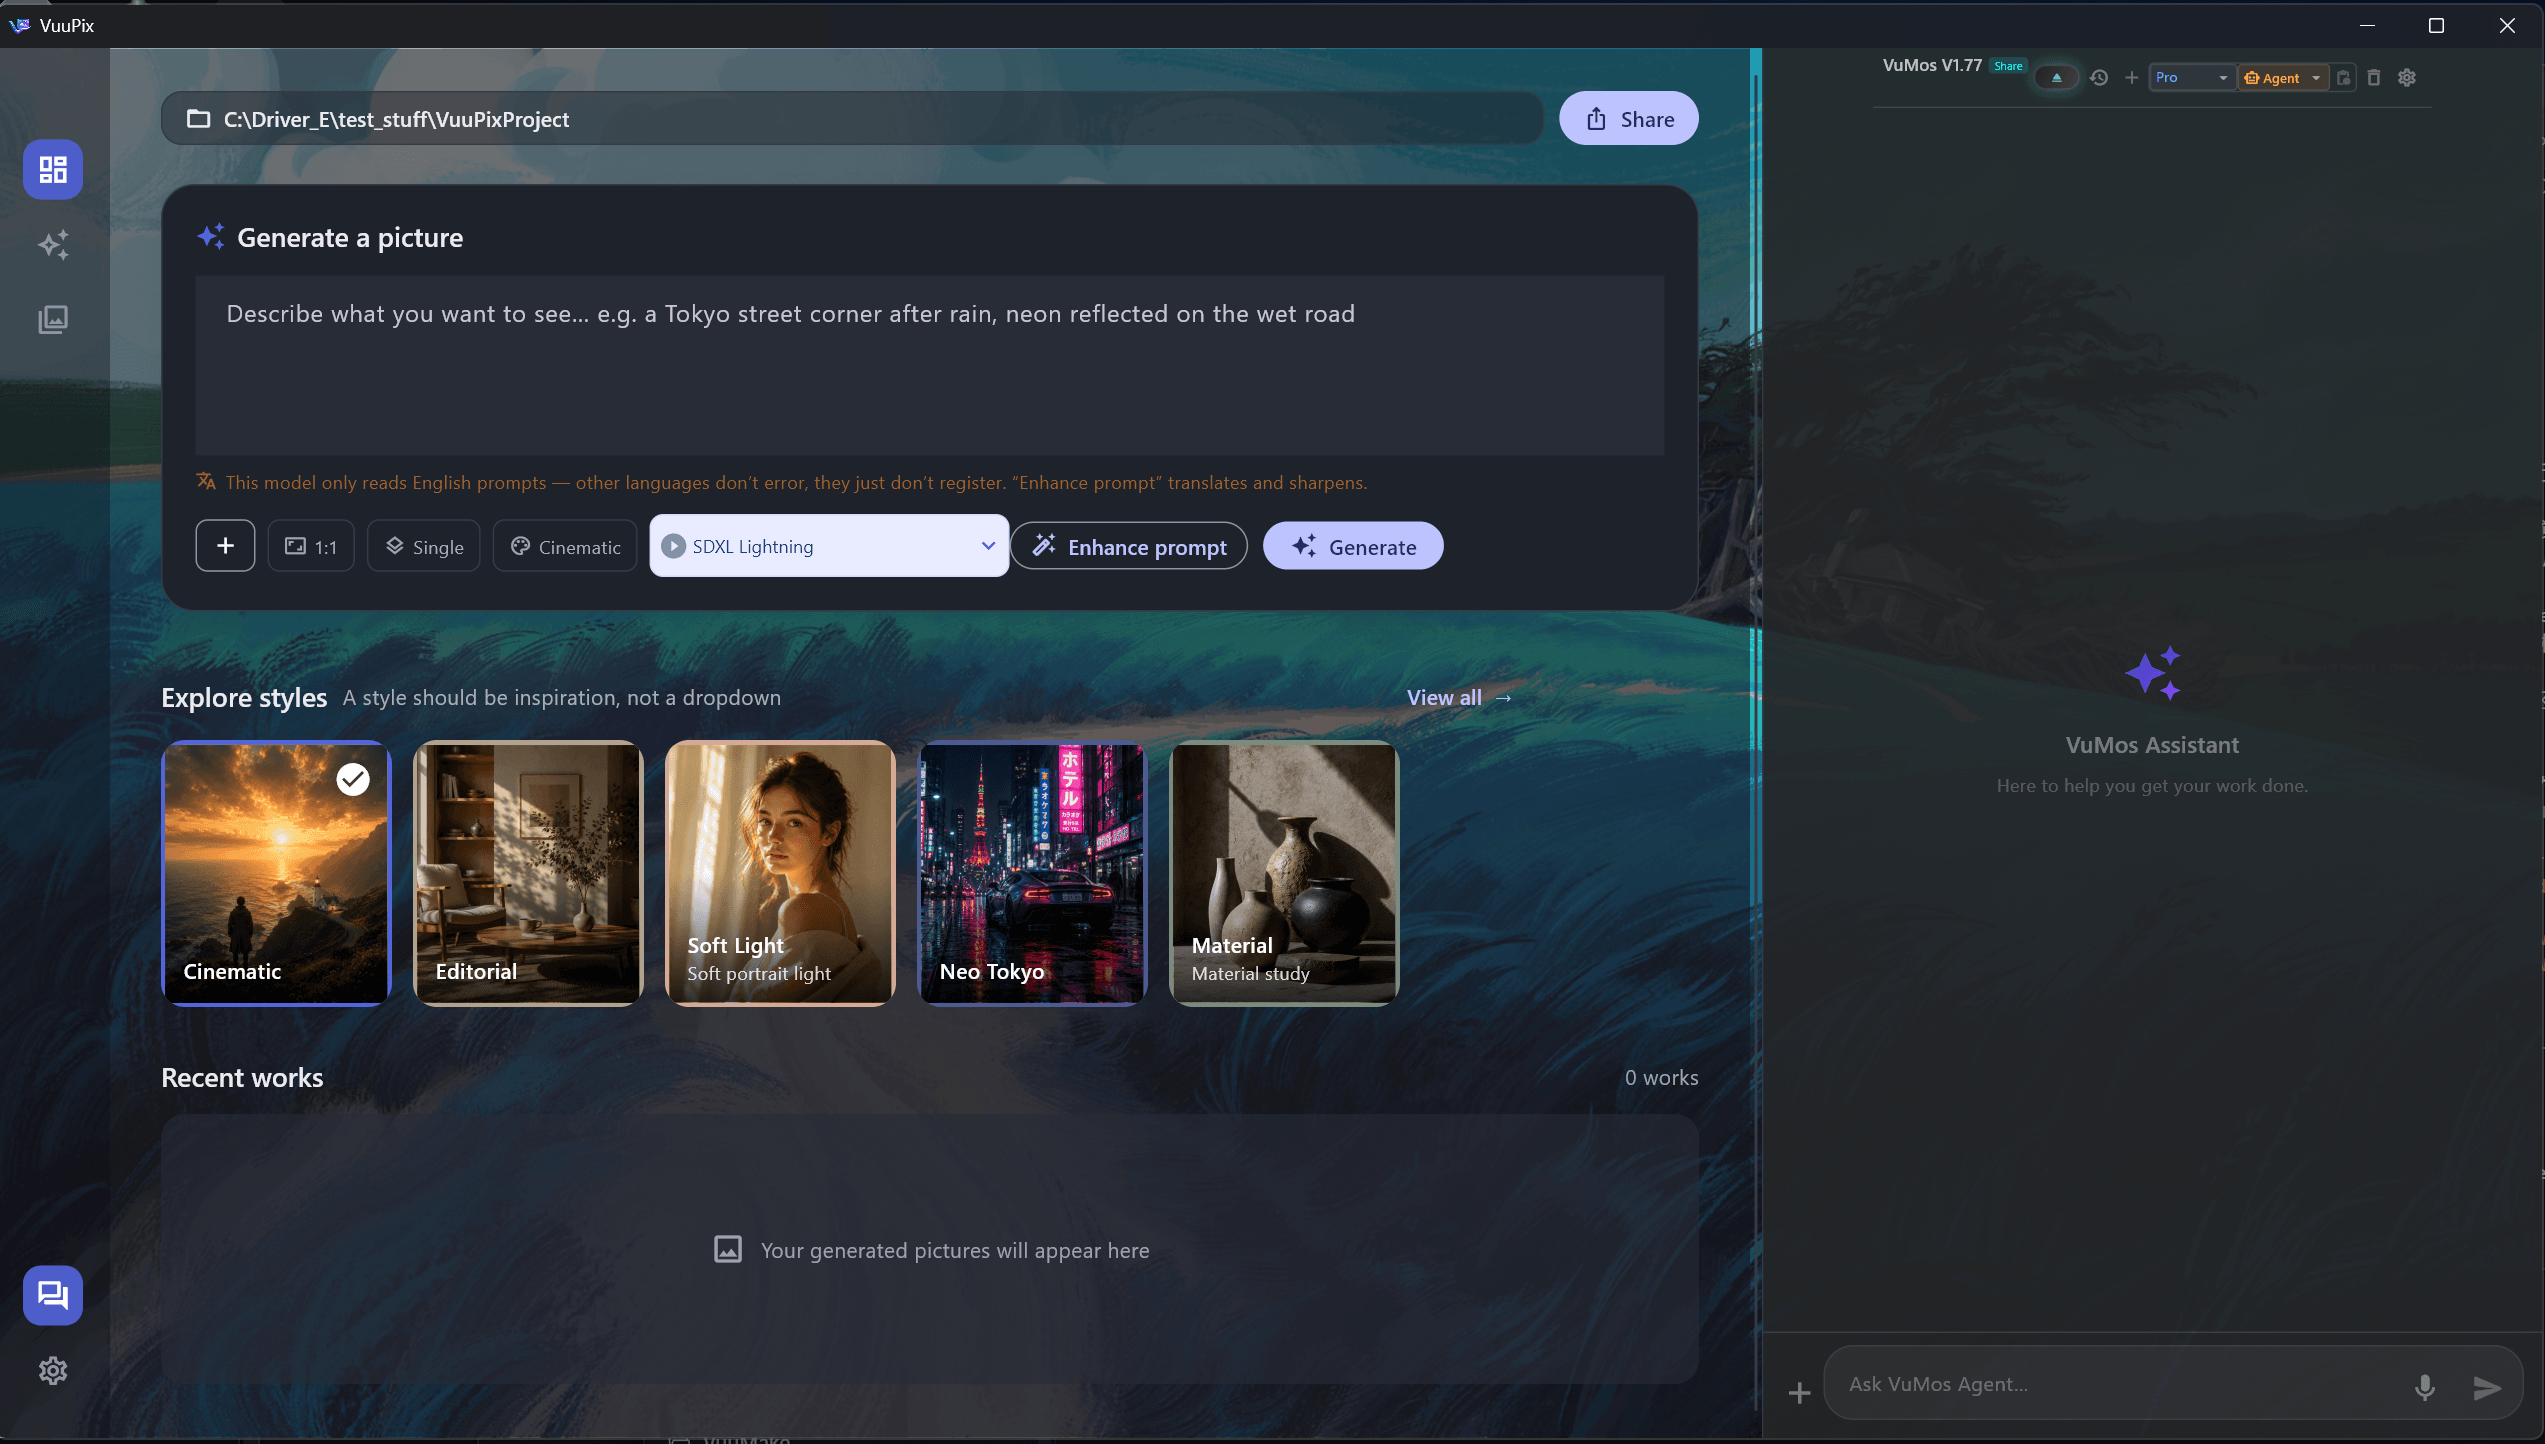Open the sparkle generate sidebar icon
This screenshot has width=2545, height=1444.
click(x=53, y=245)
